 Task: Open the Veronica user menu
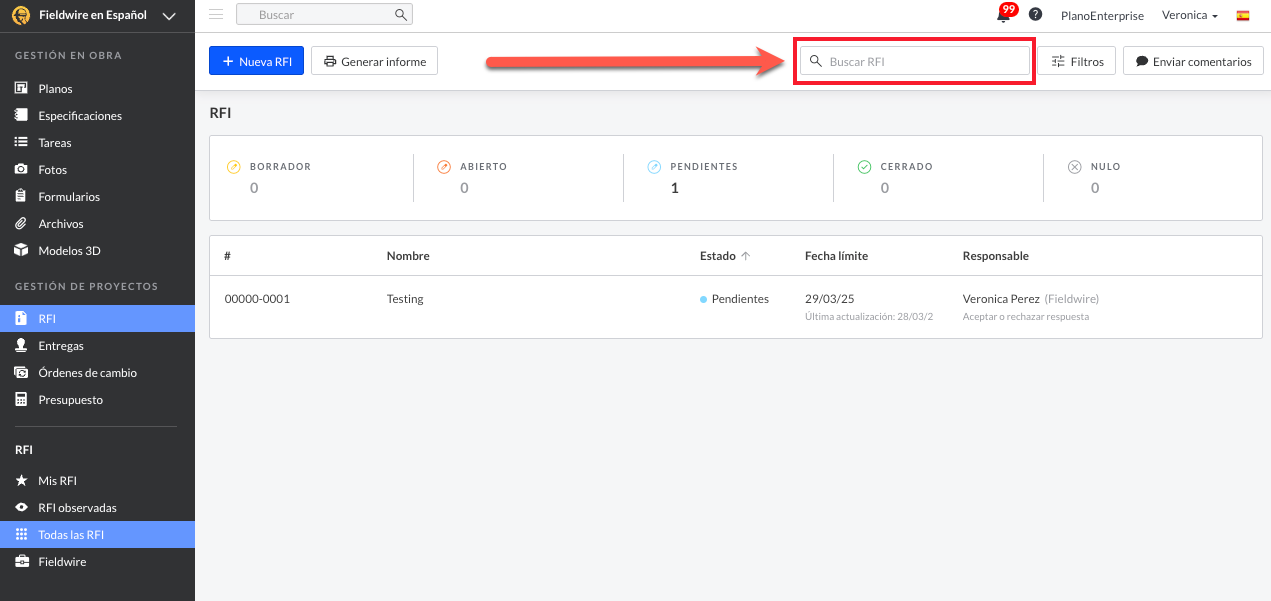click(1189, 16)
